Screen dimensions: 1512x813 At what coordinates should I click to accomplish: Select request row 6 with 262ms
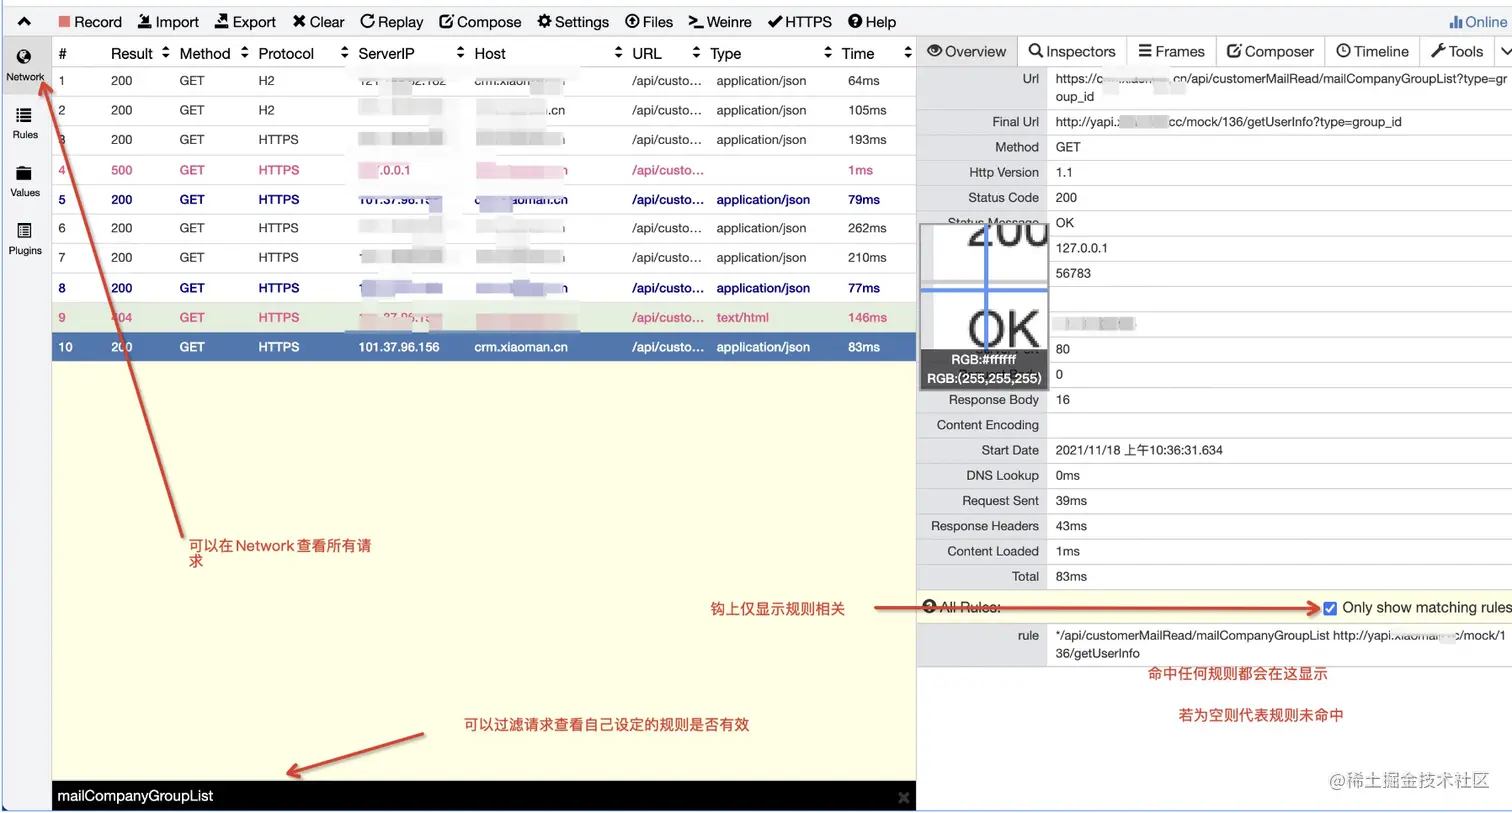484,228
